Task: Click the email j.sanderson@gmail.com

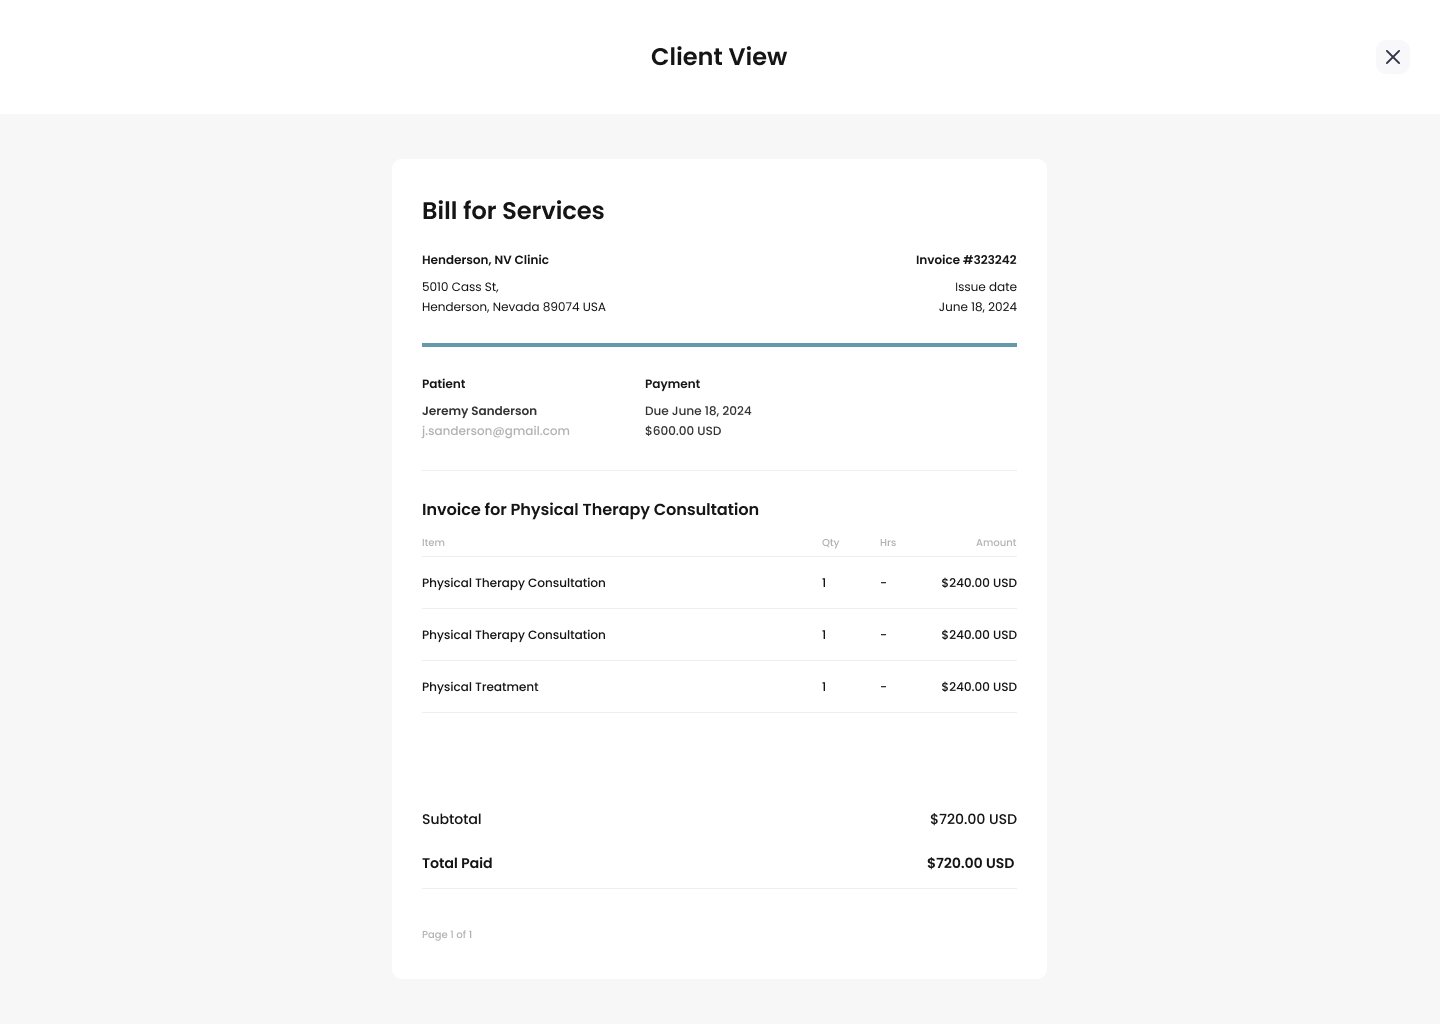Action: 496,431
